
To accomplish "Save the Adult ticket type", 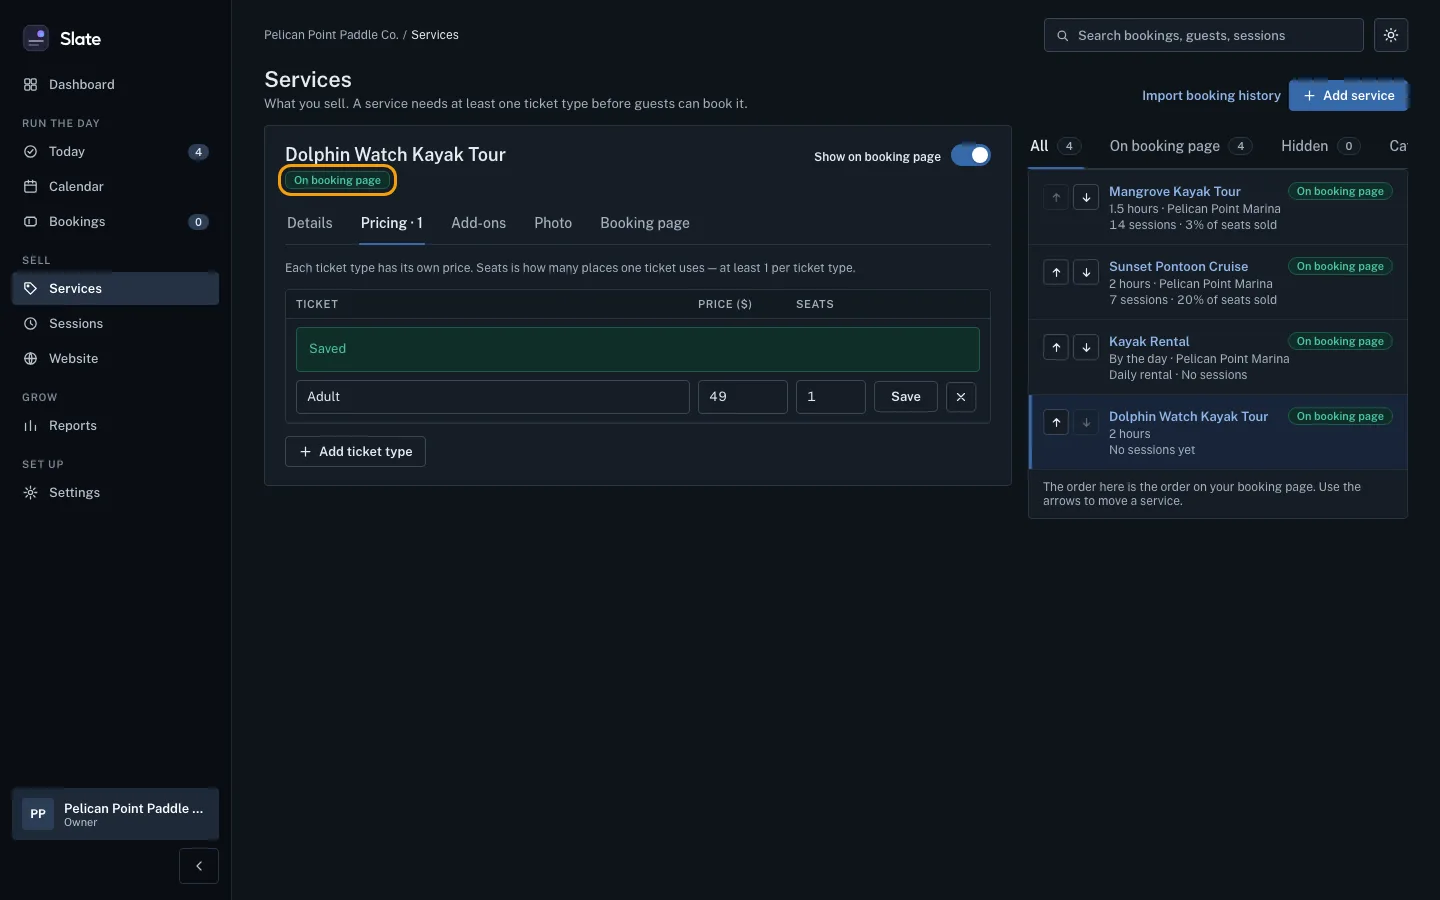I will (906, 397).
